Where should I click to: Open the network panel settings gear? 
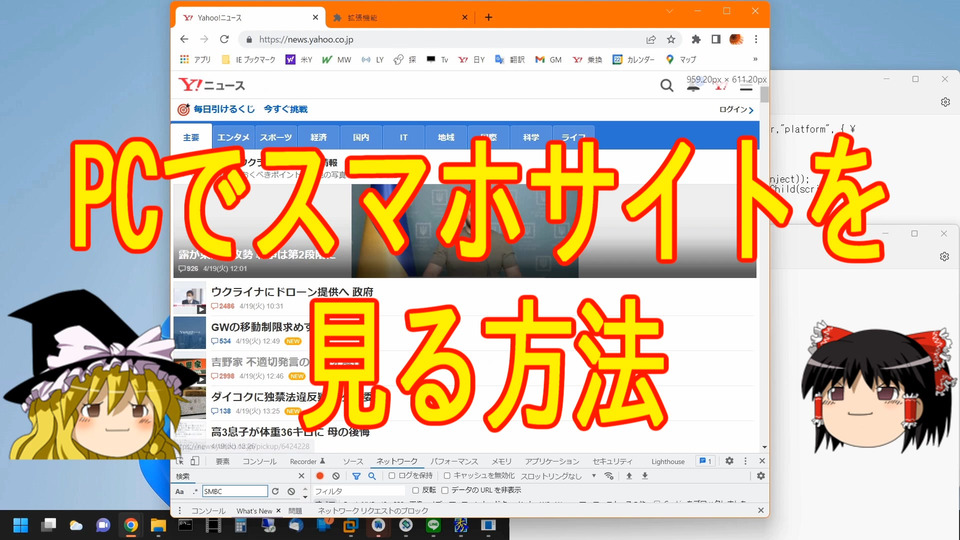(x=761, y=476)
